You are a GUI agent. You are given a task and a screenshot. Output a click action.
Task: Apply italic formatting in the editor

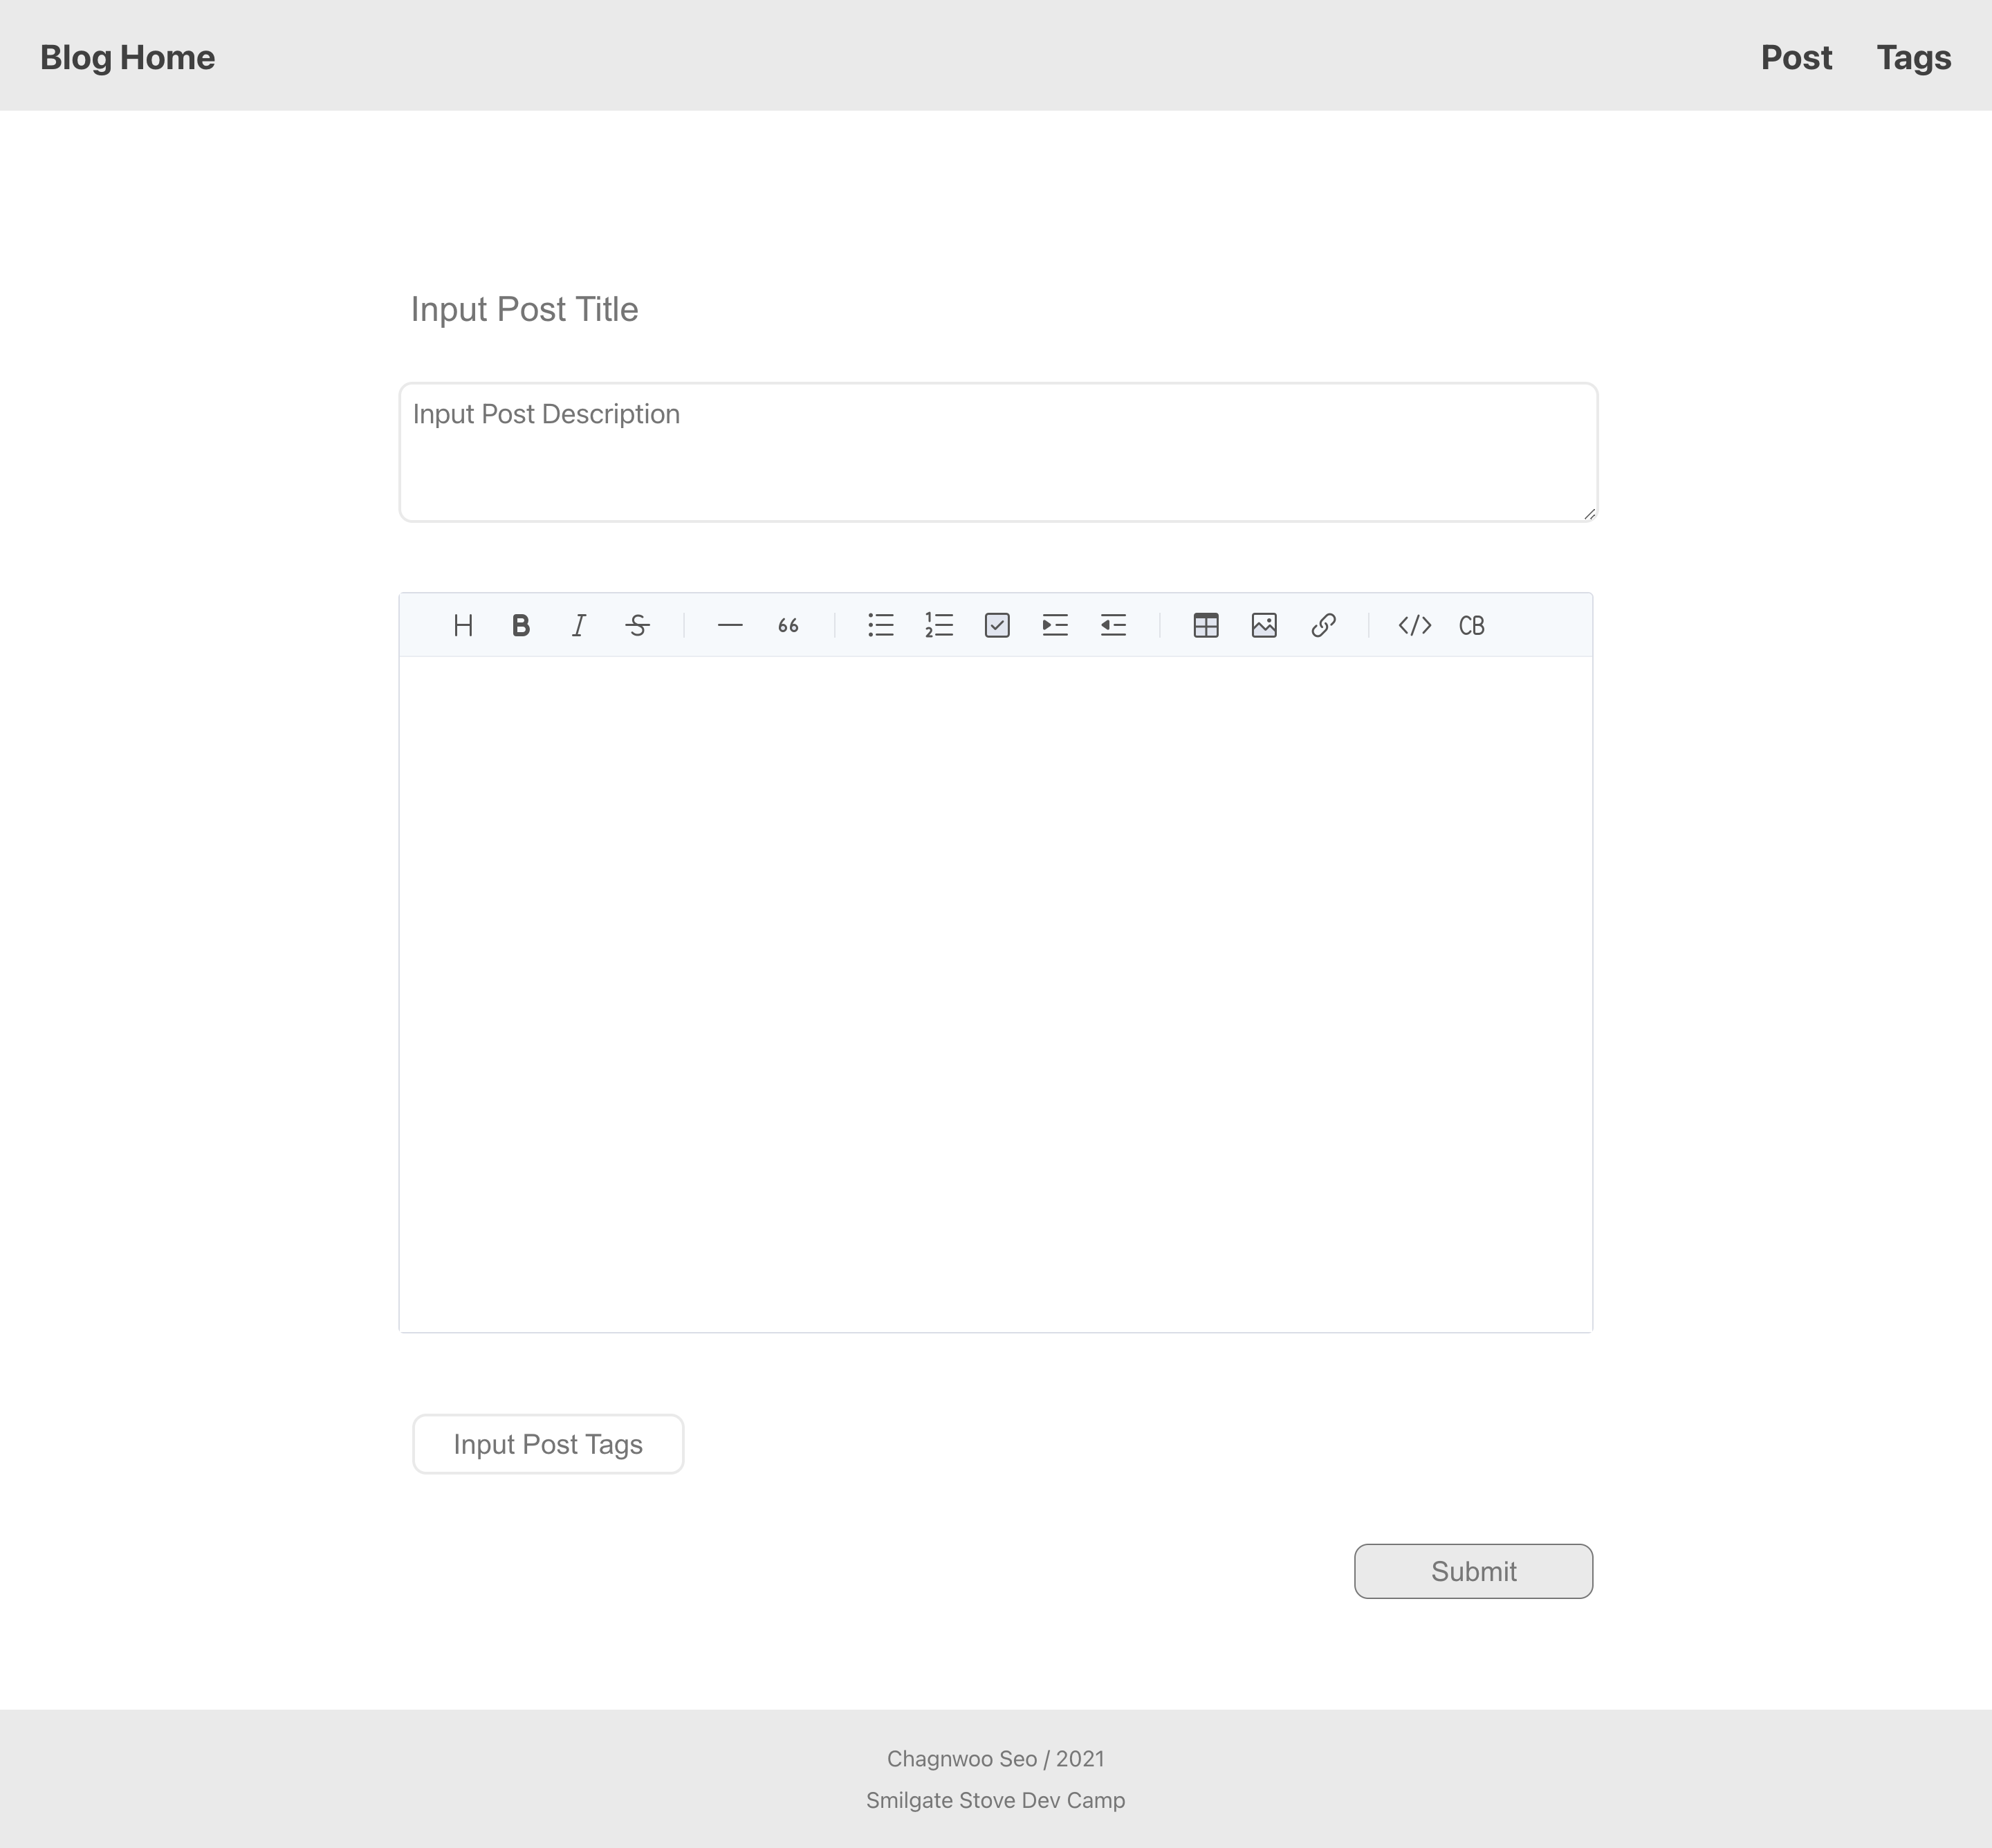click(x=579, y=626)
